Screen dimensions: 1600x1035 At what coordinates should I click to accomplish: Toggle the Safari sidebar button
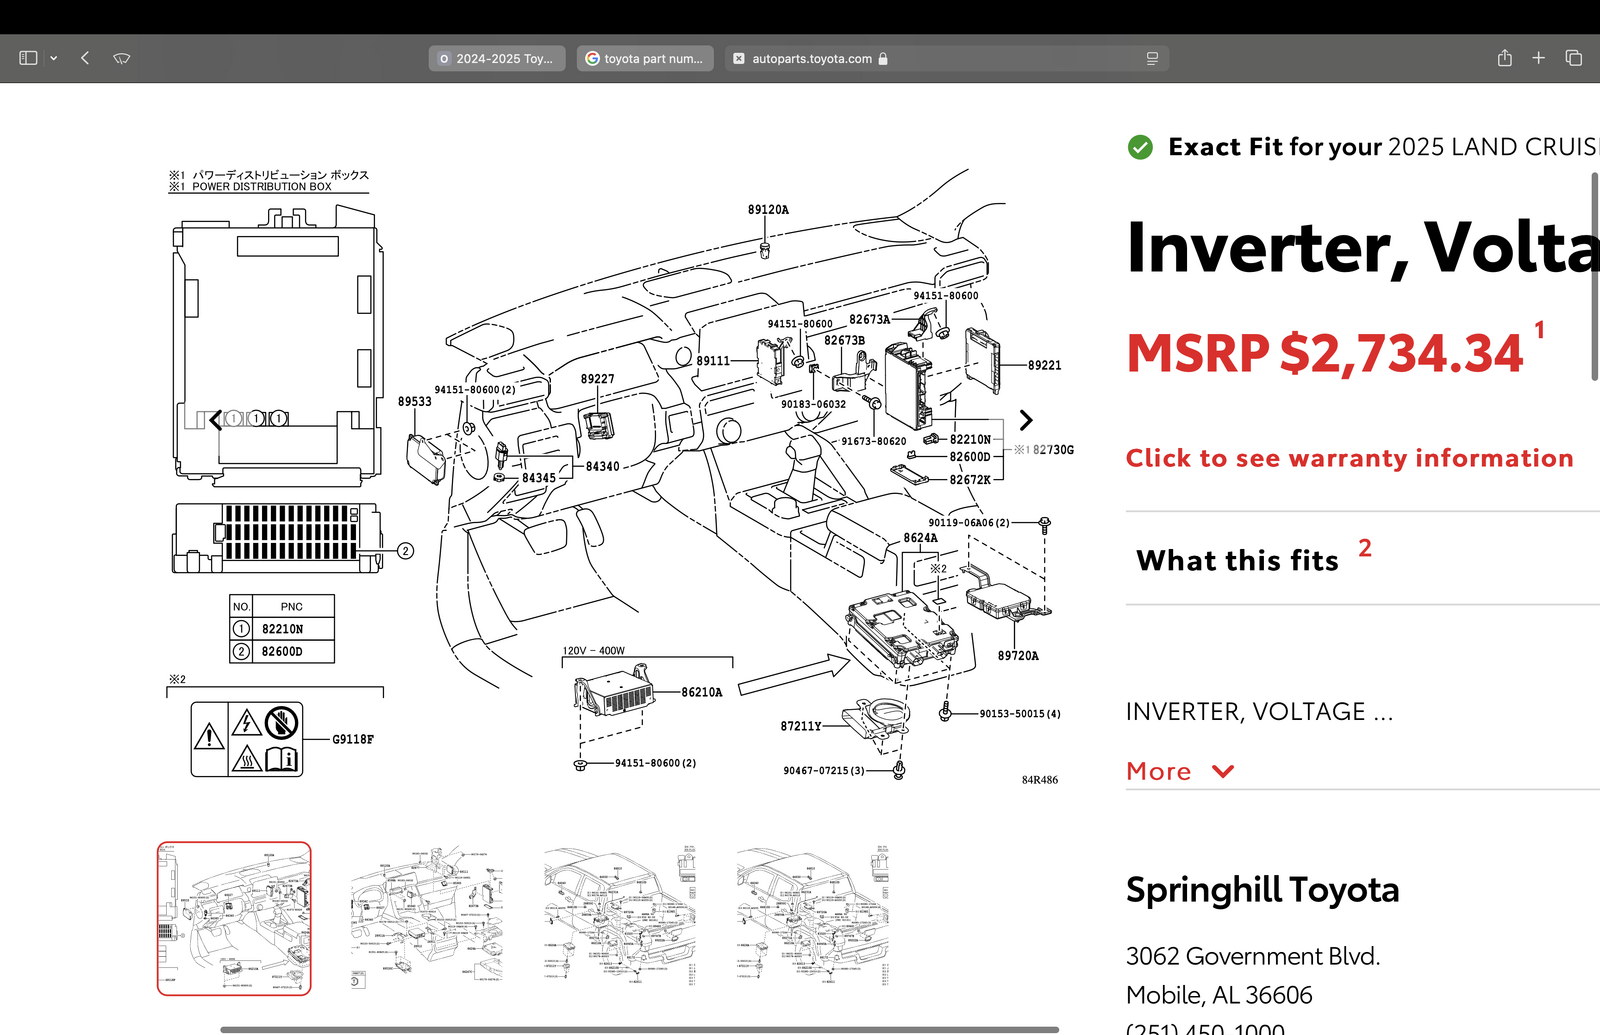(28, 58)
